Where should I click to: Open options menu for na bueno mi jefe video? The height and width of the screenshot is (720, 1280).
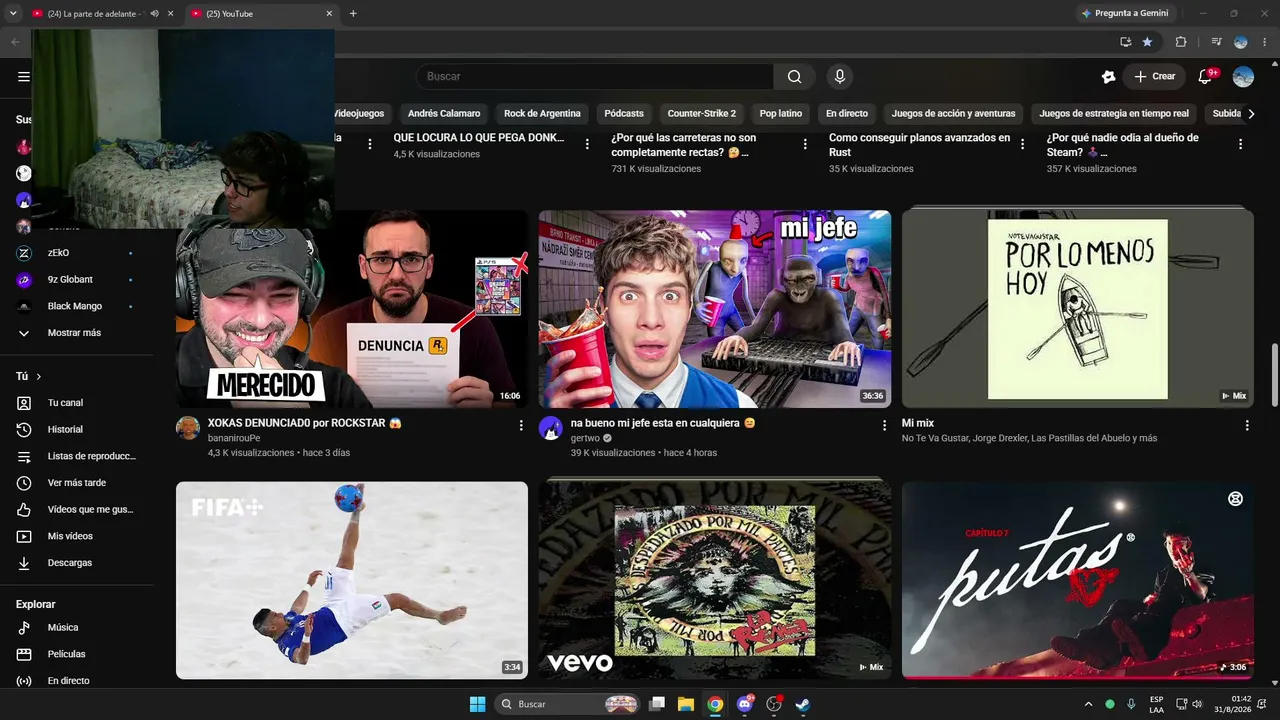[884, 425]
